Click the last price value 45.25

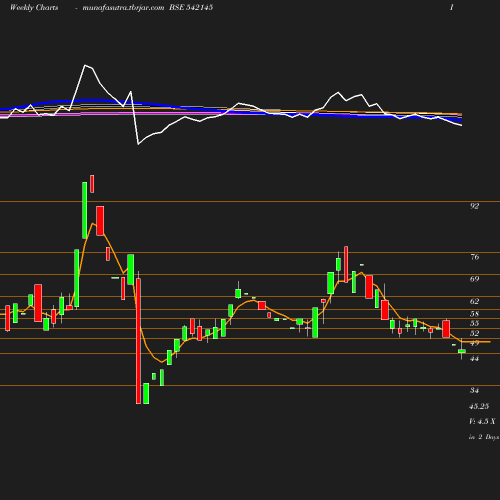click(x=479, y=406)
